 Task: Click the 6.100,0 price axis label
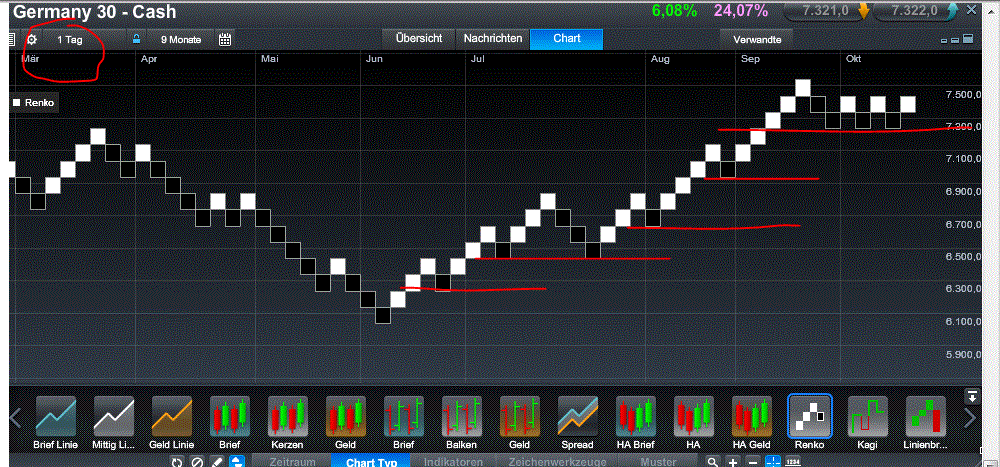963,322
